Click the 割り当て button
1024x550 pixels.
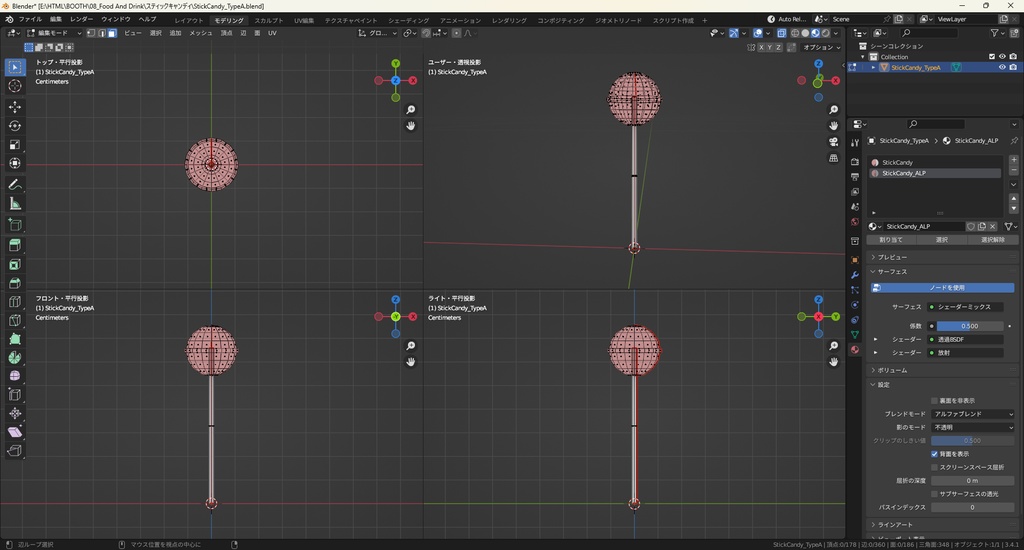pyautogui.click(x=890, y=240)
